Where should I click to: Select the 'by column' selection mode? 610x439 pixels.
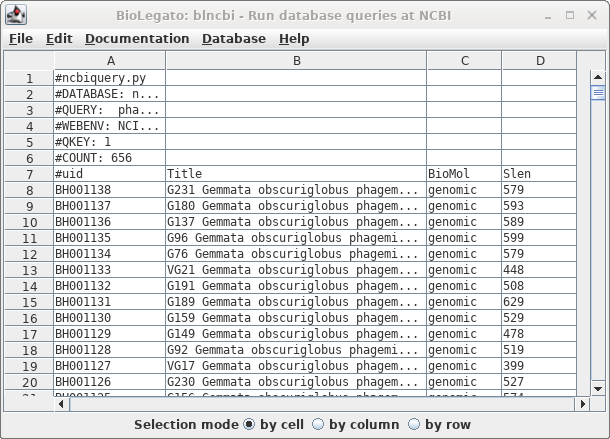[x=318, y=424]
